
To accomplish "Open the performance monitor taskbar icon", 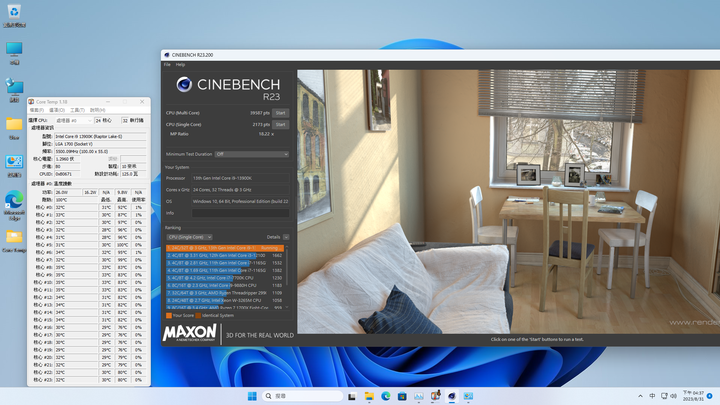I will 419,396.
